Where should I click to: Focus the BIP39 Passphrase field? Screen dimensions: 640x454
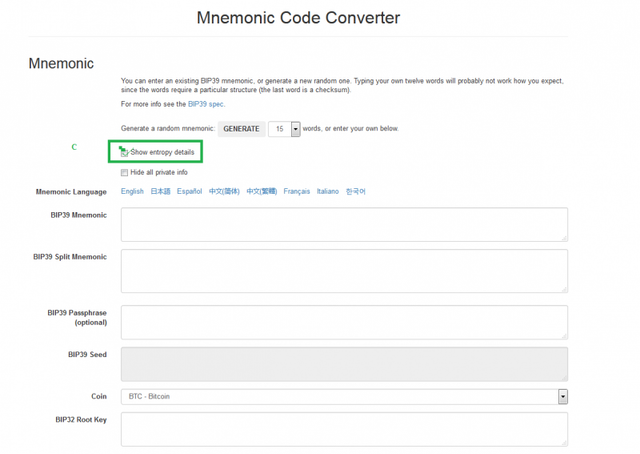point(344,322)
